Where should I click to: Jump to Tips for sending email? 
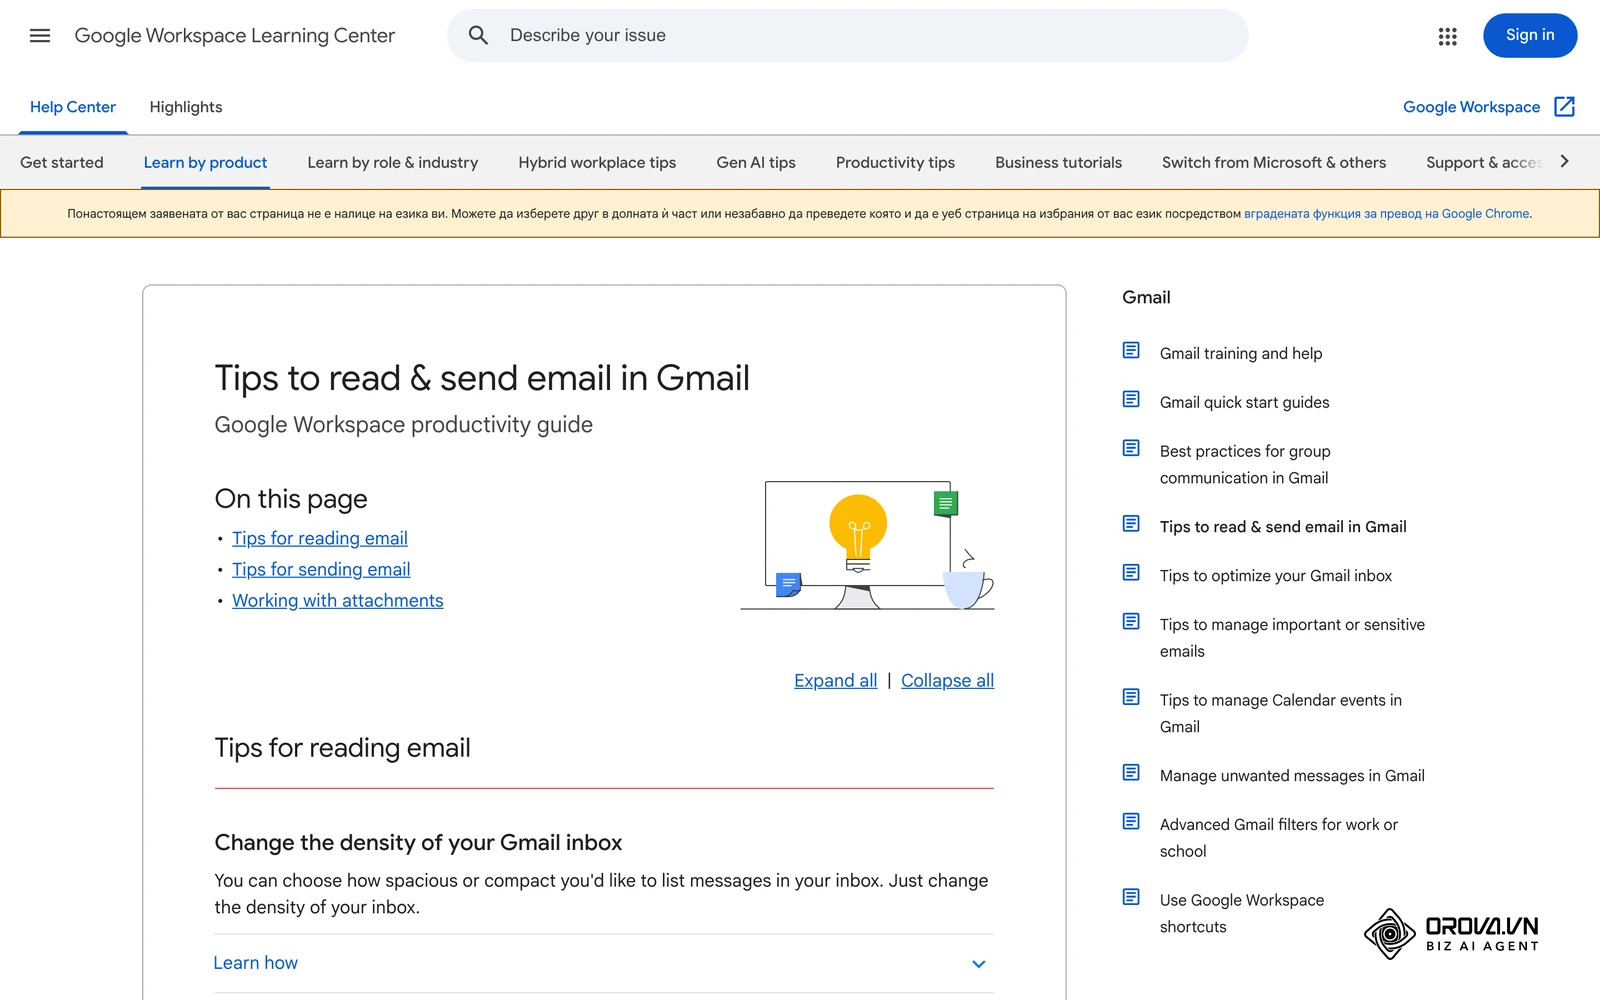[x=321, y=569]
